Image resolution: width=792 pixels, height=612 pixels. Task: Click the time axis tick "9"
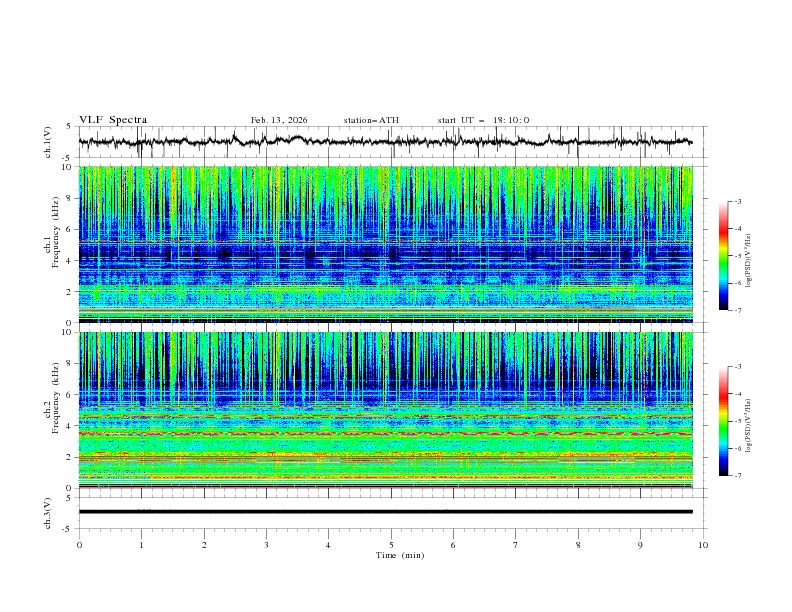click(x=640, y=545)
